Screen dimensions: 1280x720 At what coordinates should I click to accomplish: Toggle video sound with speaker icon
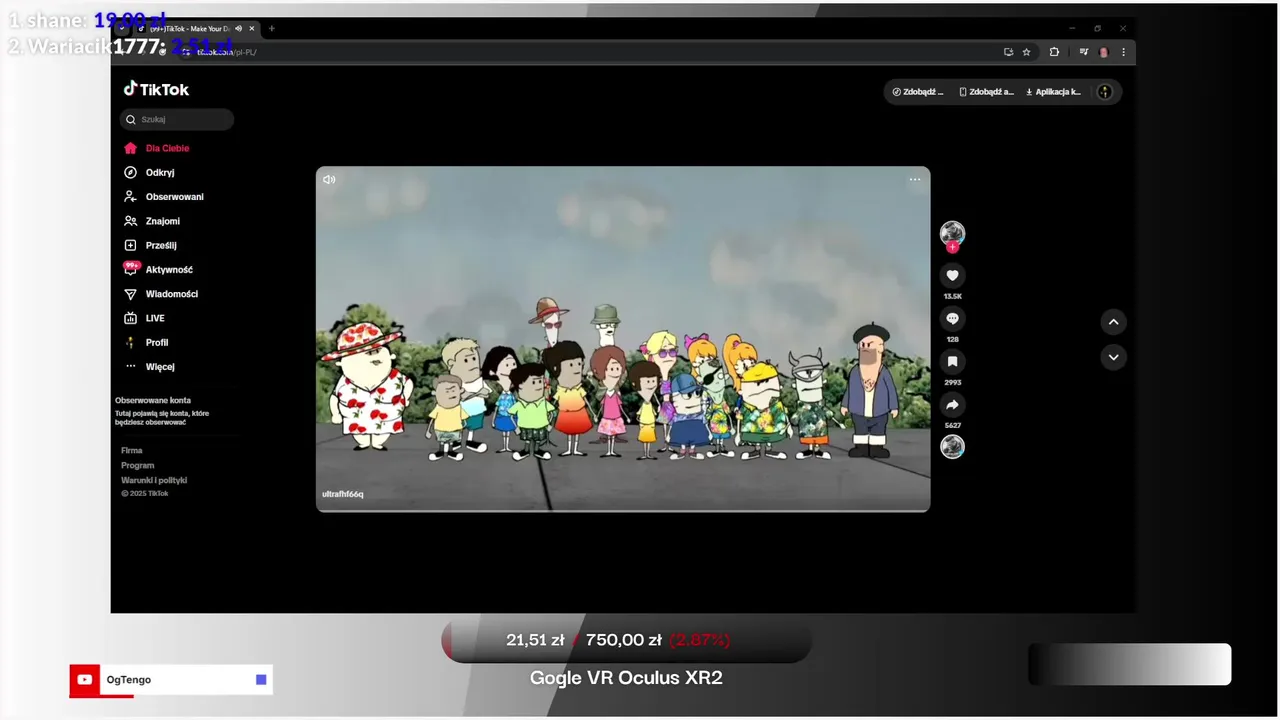click(x=329, y=180)
